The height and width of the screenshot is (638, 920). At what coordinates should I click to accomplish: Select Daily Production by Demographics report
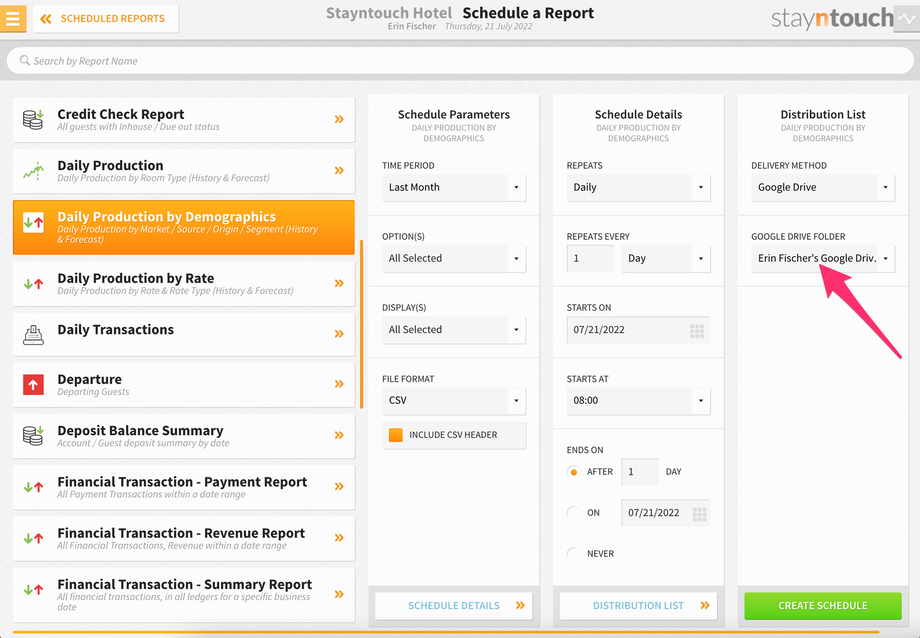click(x=184, y=227)
